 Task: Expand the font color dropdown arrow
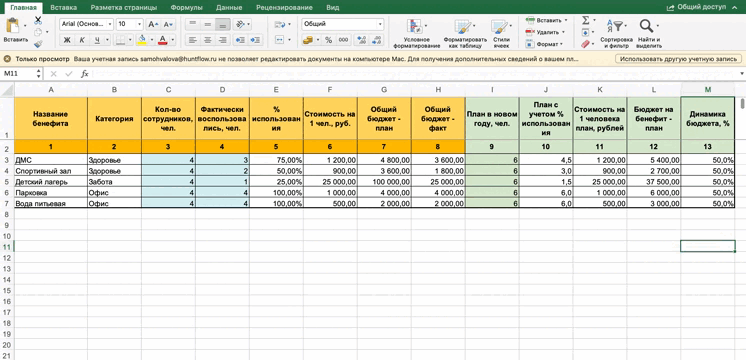click(x=173, y=40)
